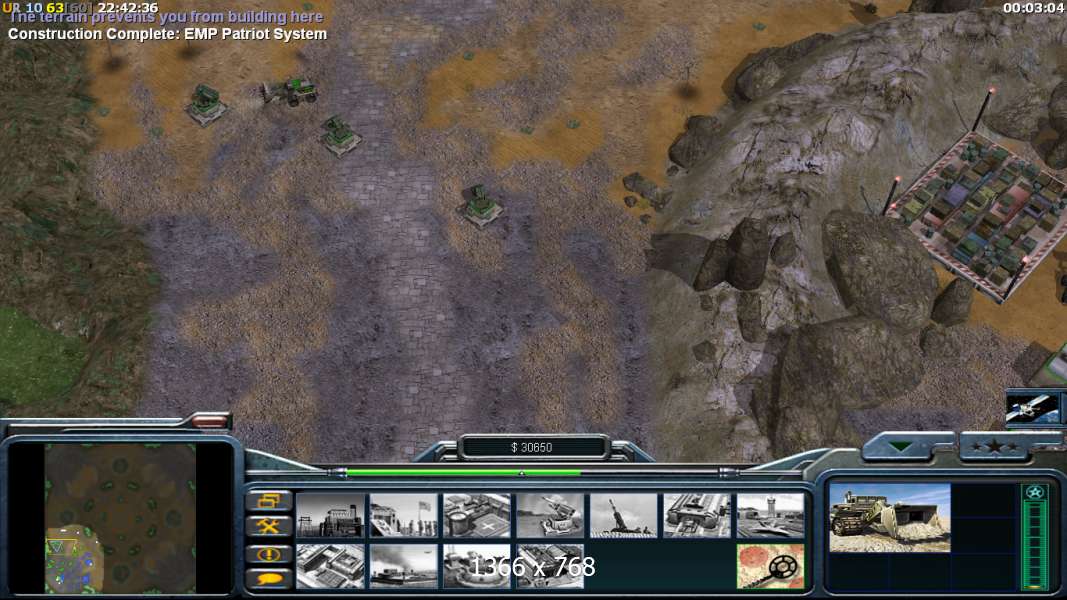Build the War Factory structure
The image size is (1067, 600).
697,516
